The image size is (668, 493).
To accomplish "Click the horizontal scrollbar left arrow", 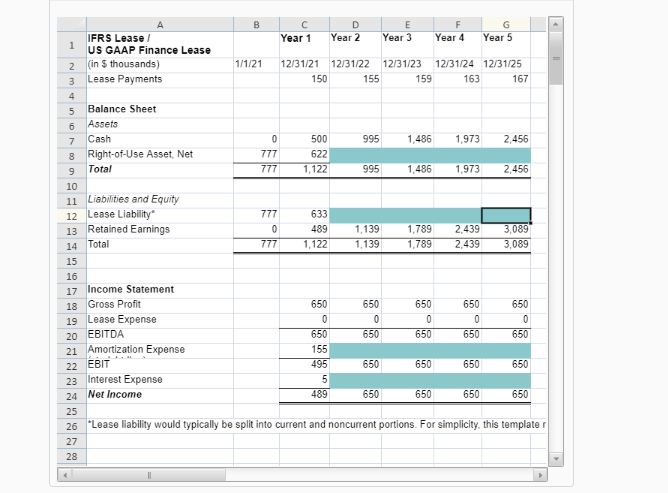I will pyautogui.click(x=65, y=475).
